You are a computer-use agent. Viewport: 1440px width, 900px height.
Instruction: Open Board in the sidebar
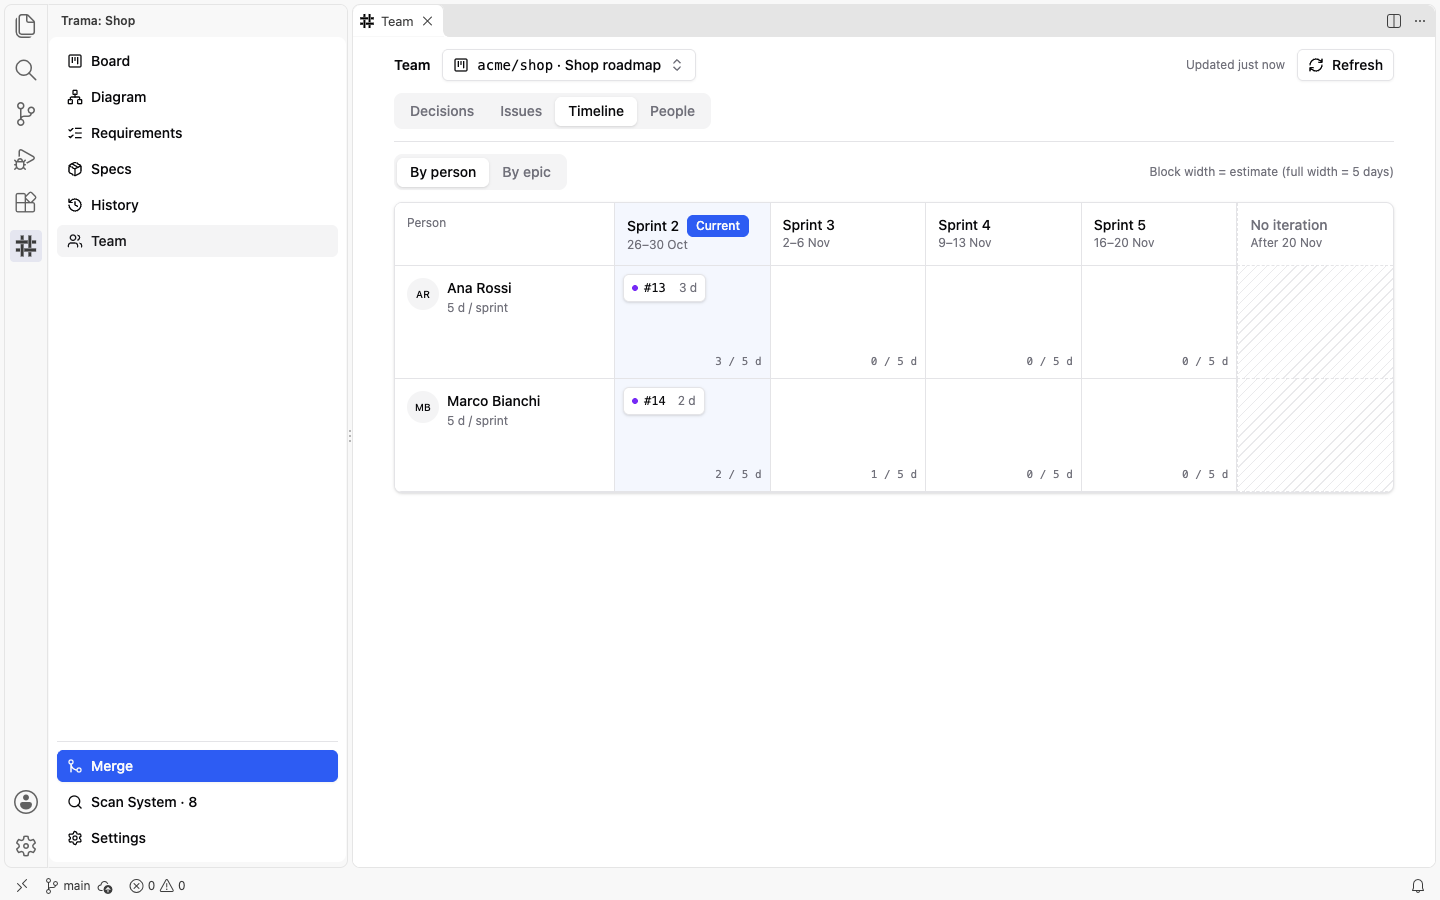click(197, 61)
